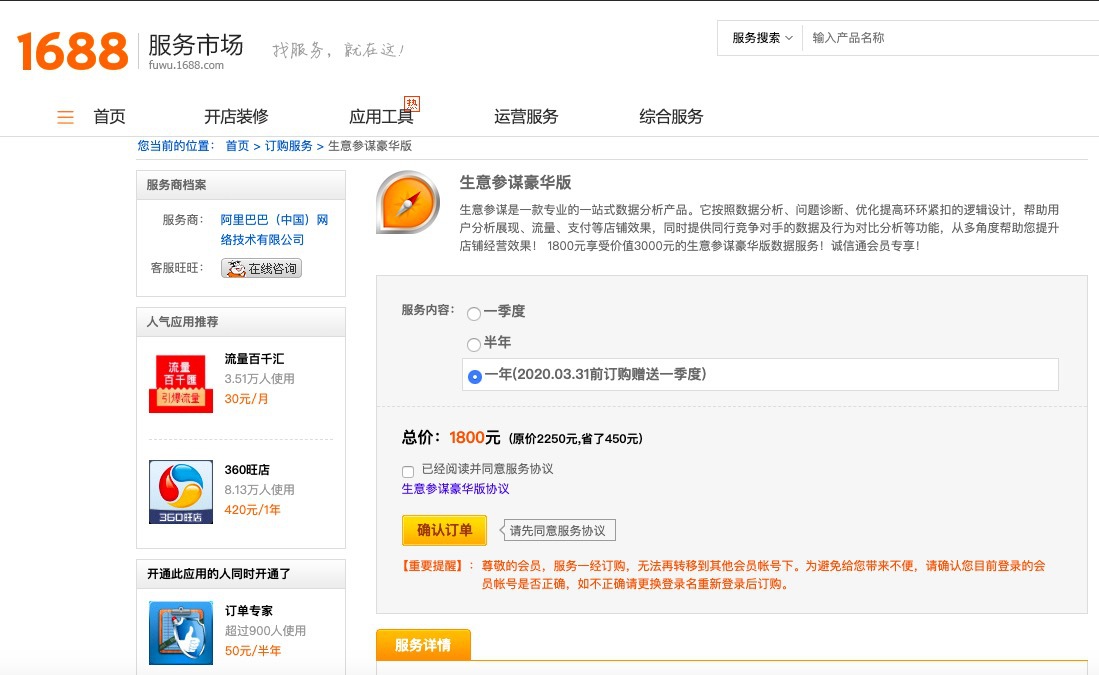Click the fuwu.1688.com domain text

[x=186, y=65]
